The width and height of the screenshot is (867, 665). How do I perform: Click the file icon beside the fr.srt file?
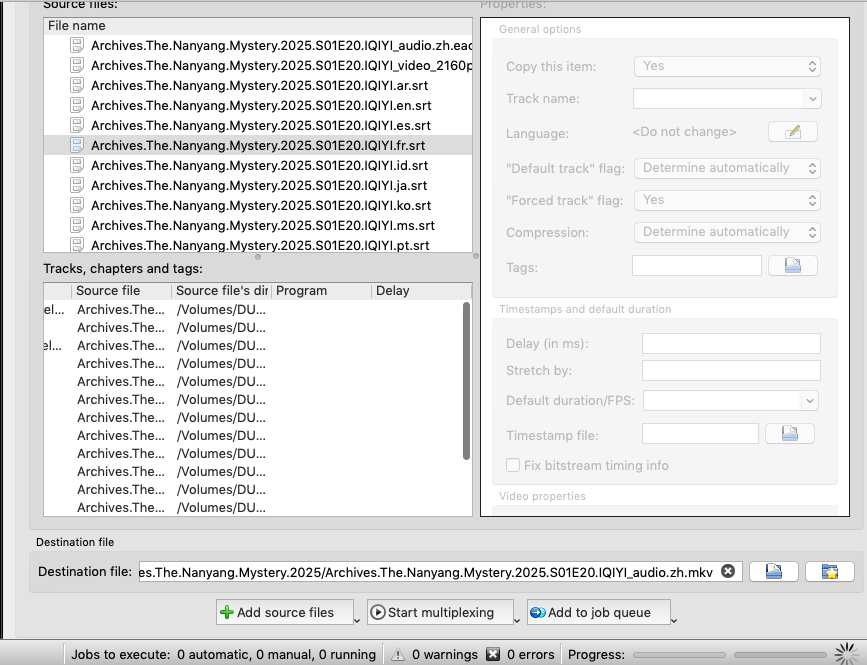pyautogui.click(x=77, y=145)
